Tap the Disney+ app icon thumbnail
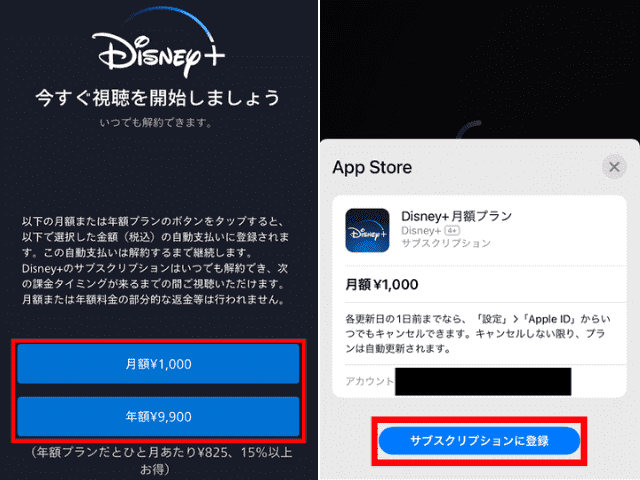 (367, 230)
